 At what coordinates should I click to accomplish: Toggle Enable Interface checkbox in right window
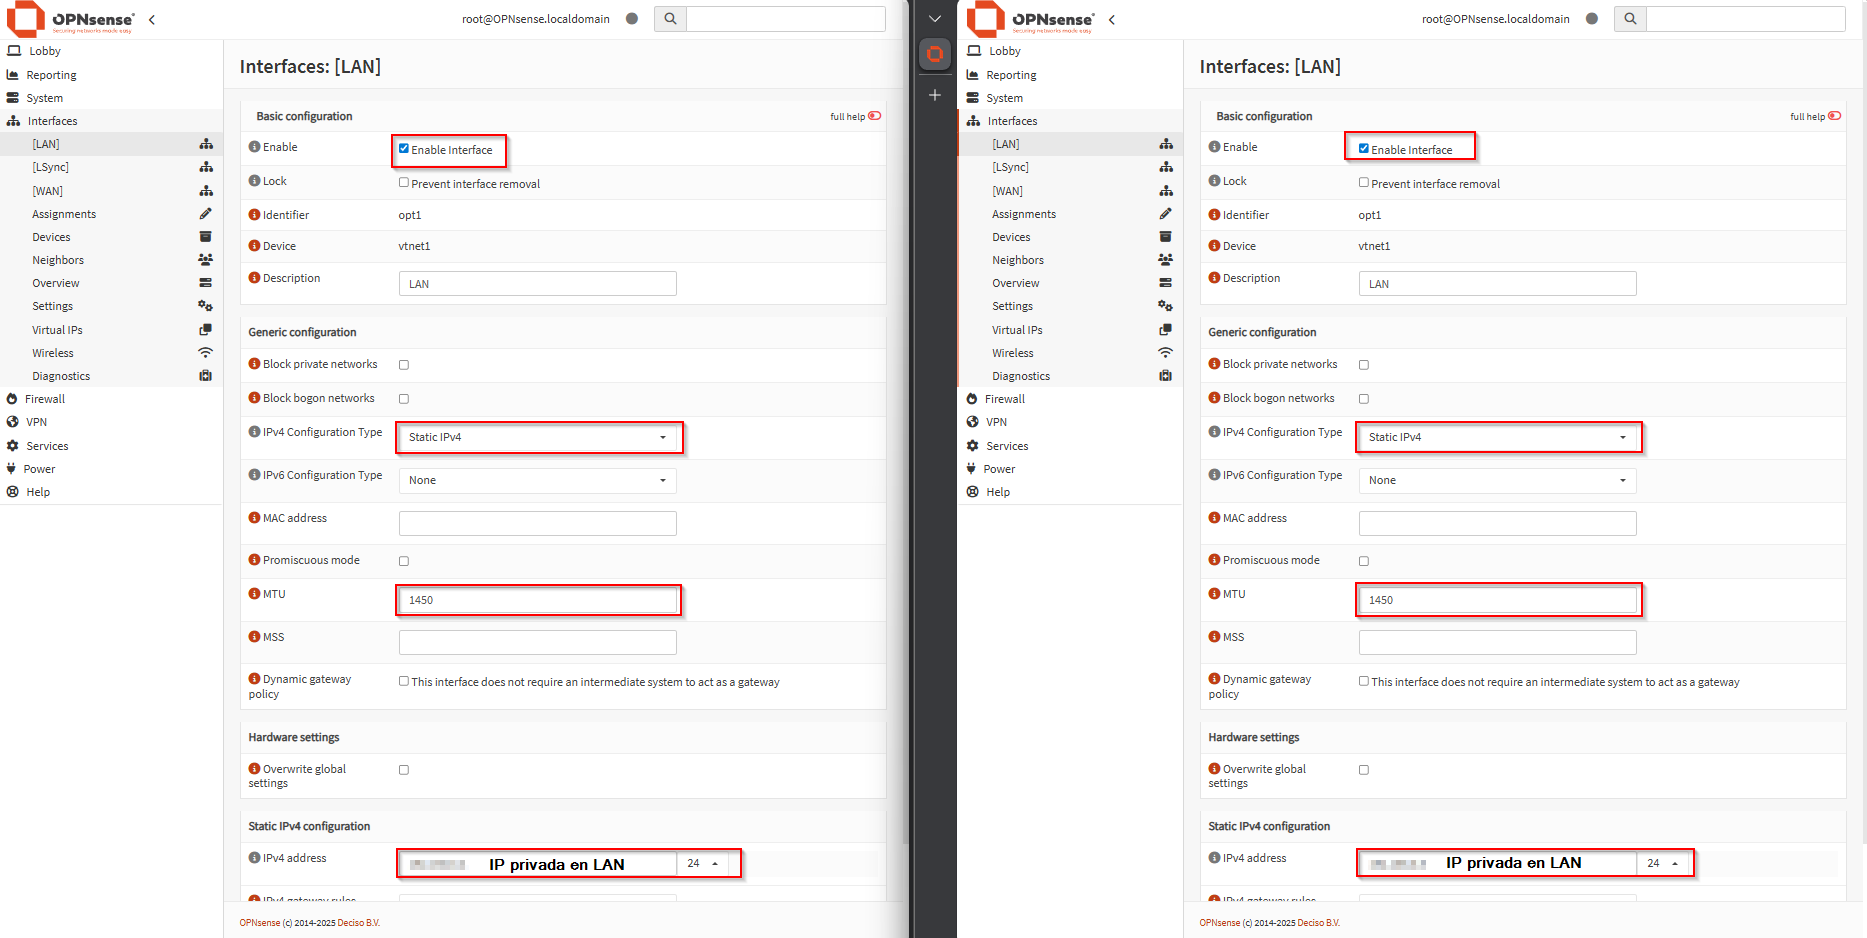1364,149
